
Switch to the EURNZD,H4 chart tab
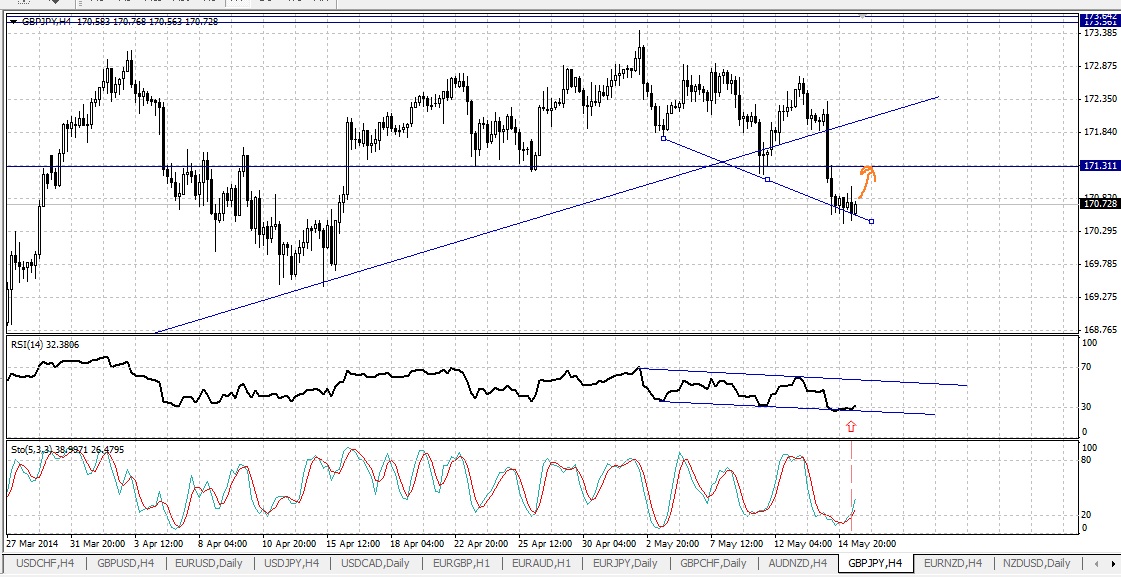pyautogui.click(x=953, y=563)
